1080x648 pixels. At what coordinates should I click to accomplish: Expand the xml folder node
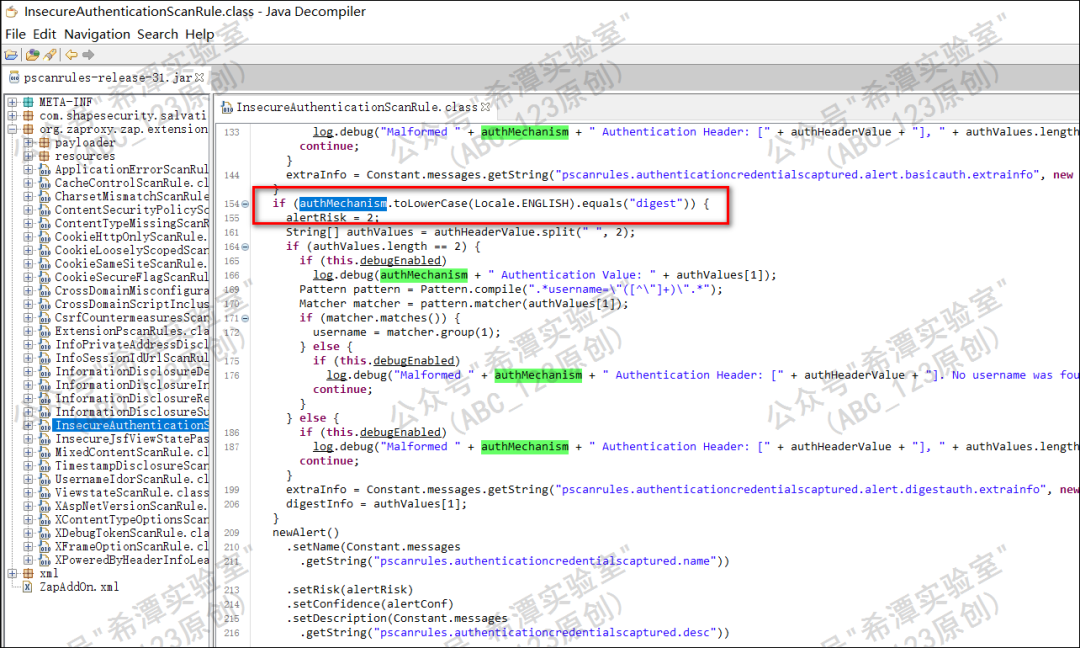tap(12, 574)
